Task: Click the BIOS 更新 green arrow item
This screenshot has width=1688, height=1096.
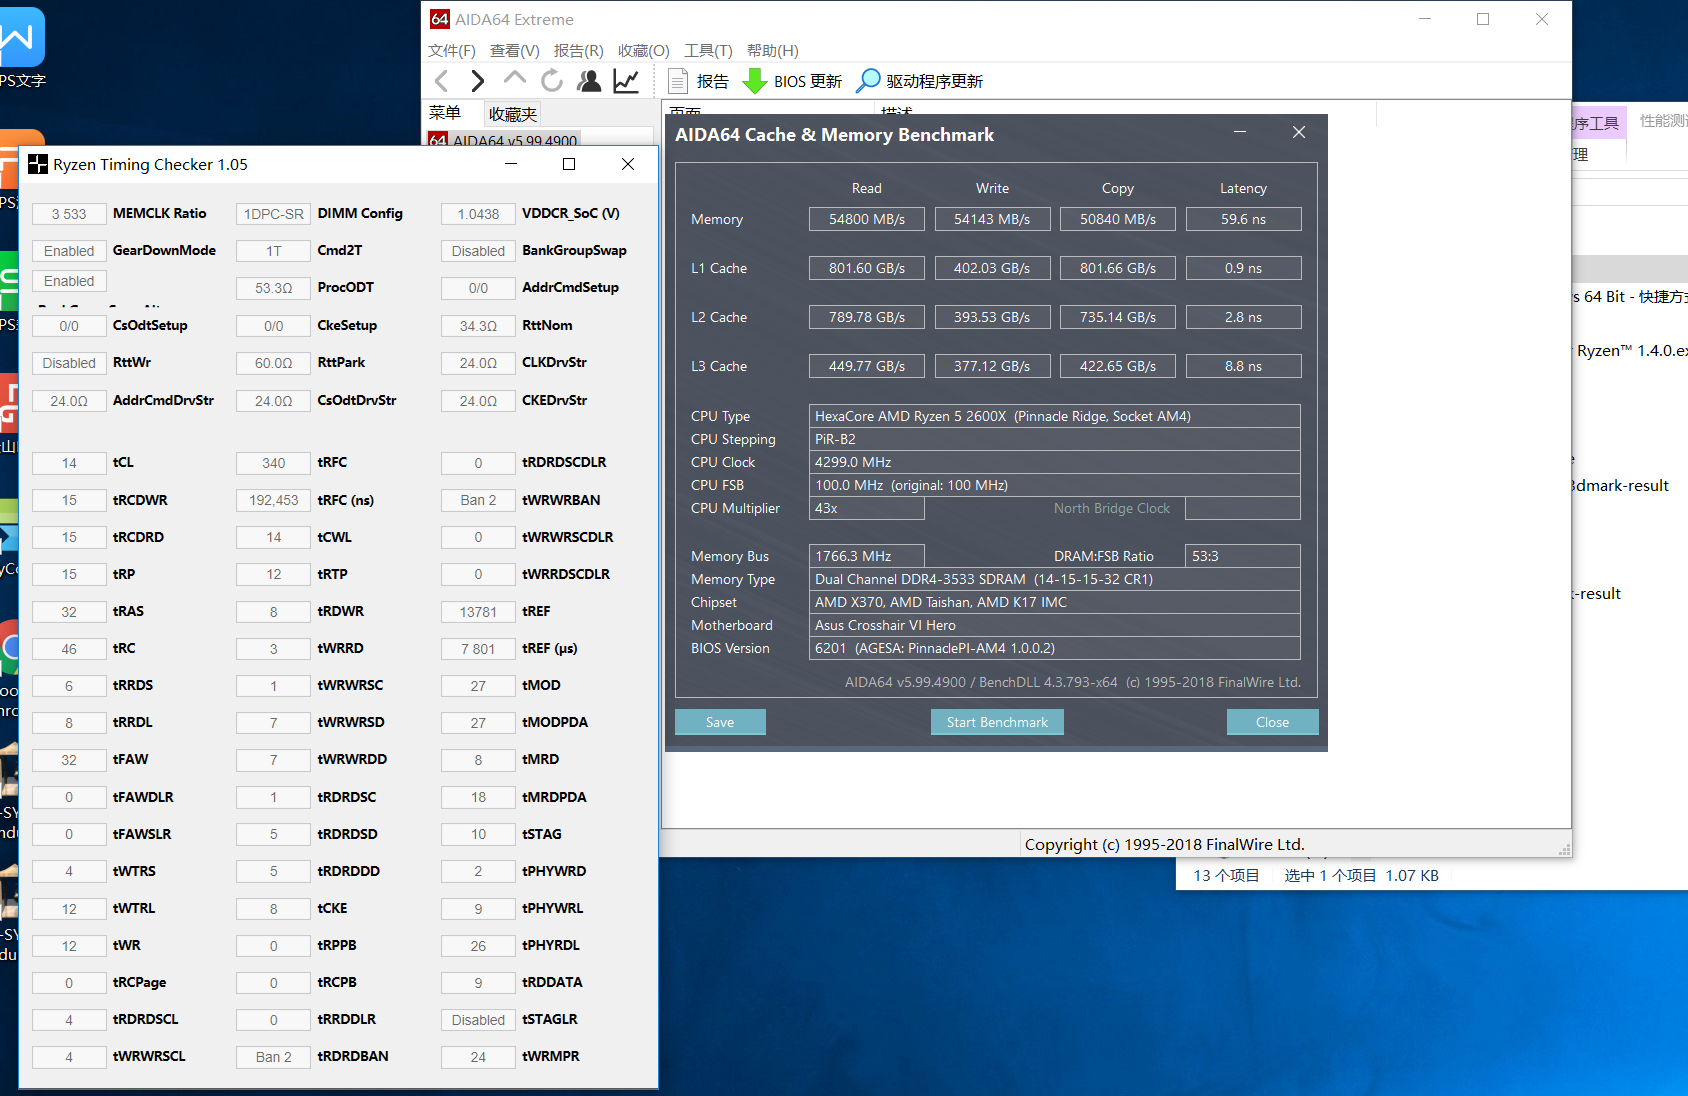Action: pos(793,81)
